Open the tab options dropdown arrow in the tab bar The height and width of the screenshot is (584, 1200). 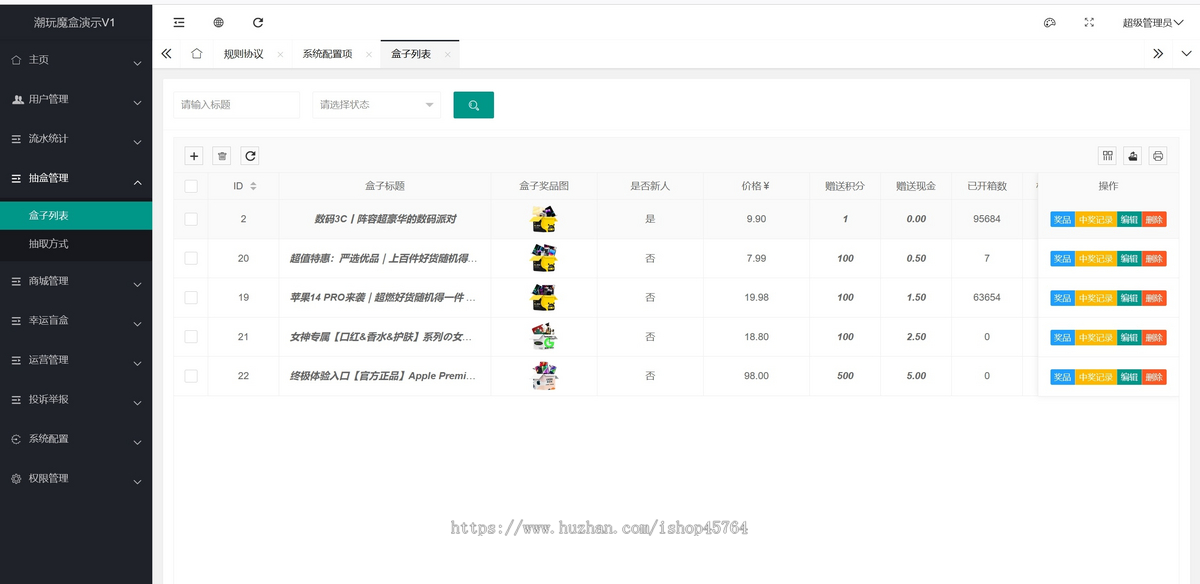coord(1187,54)
